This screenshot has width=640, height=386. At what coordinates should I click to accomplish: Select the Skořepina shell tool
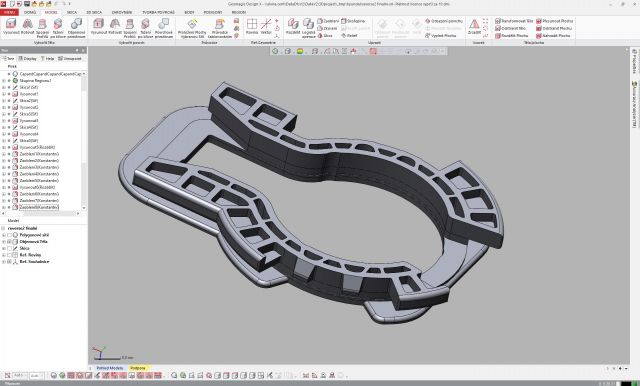pyautogui.click(x=353, y=21)
